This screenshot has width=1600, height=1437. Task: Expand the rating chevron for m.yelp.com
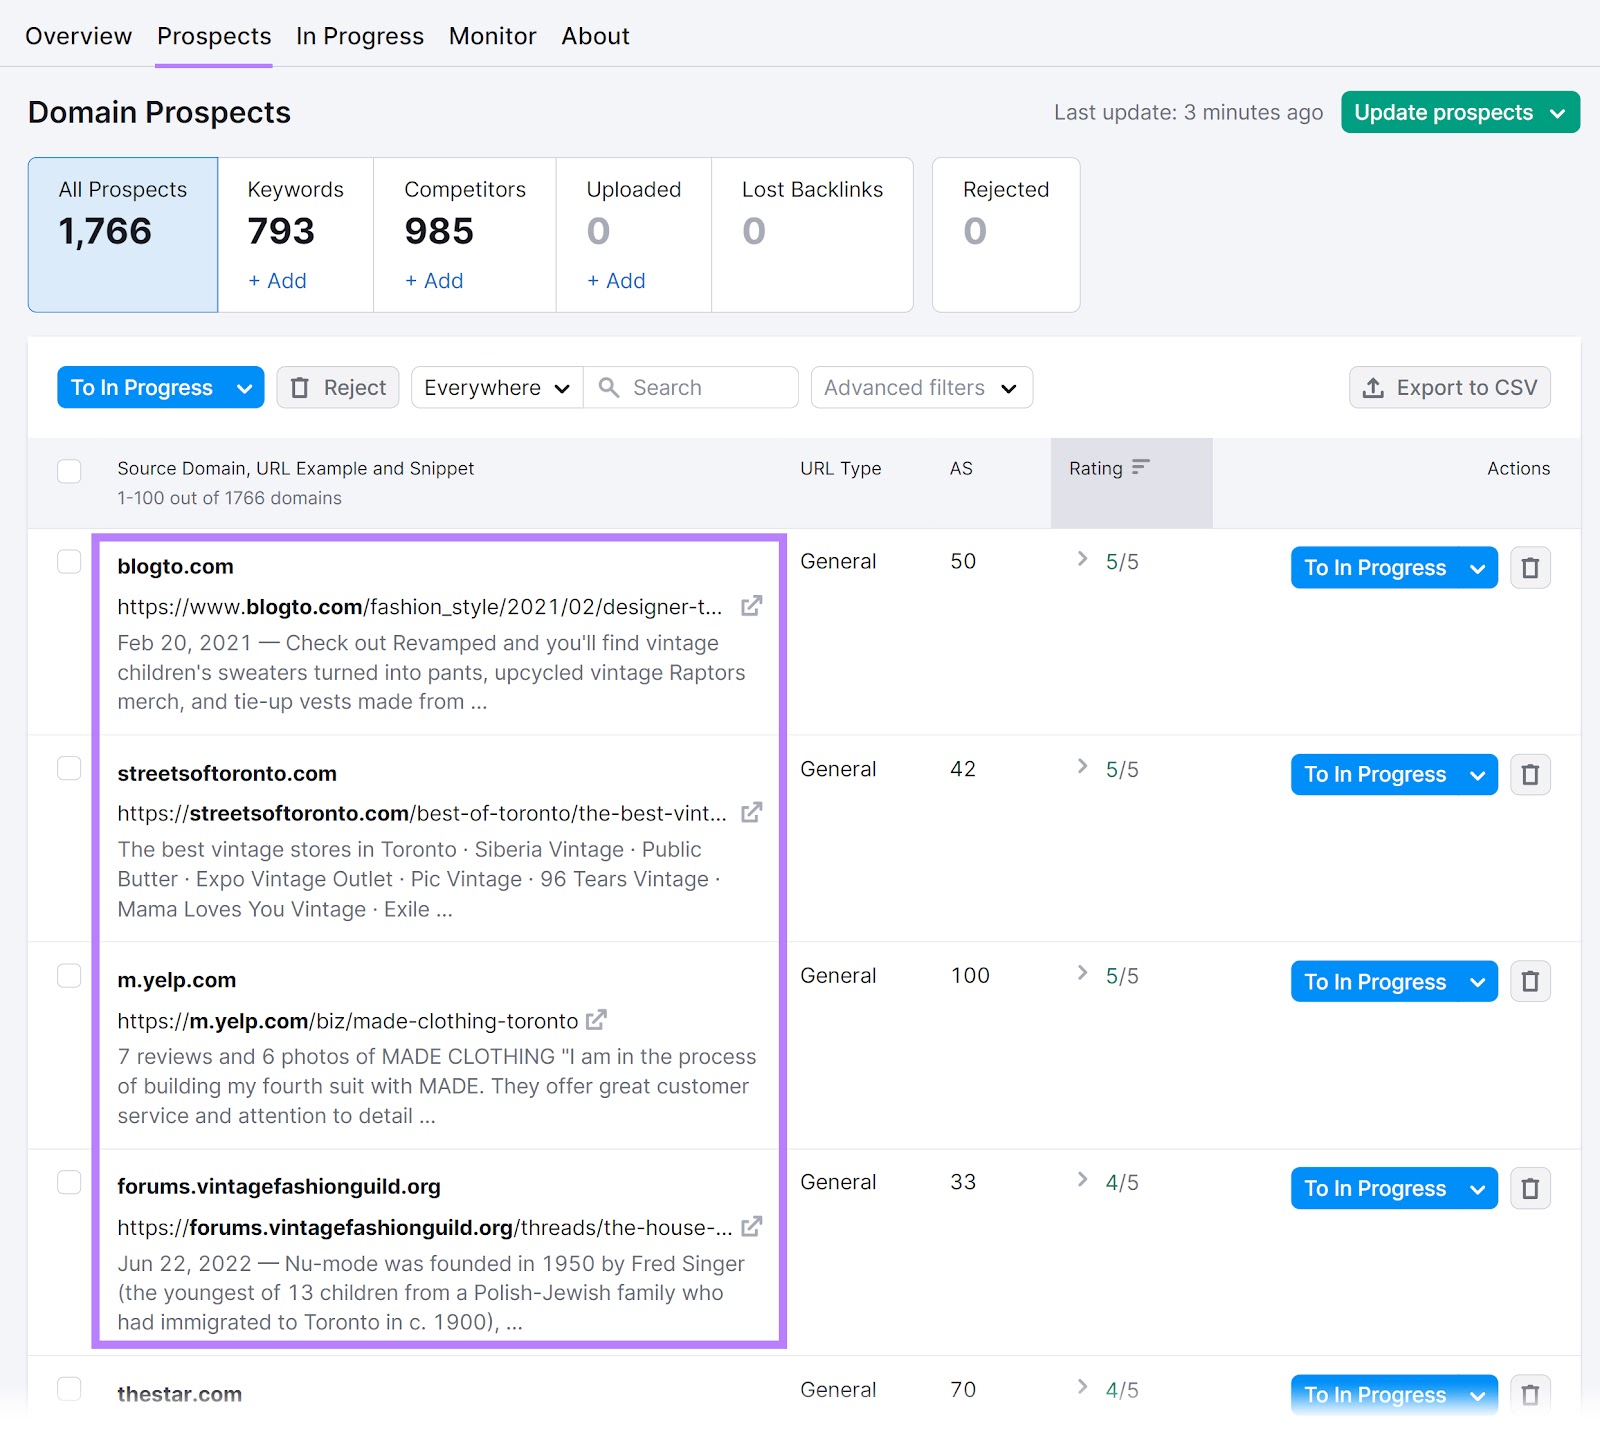(x=1081, y=975)
